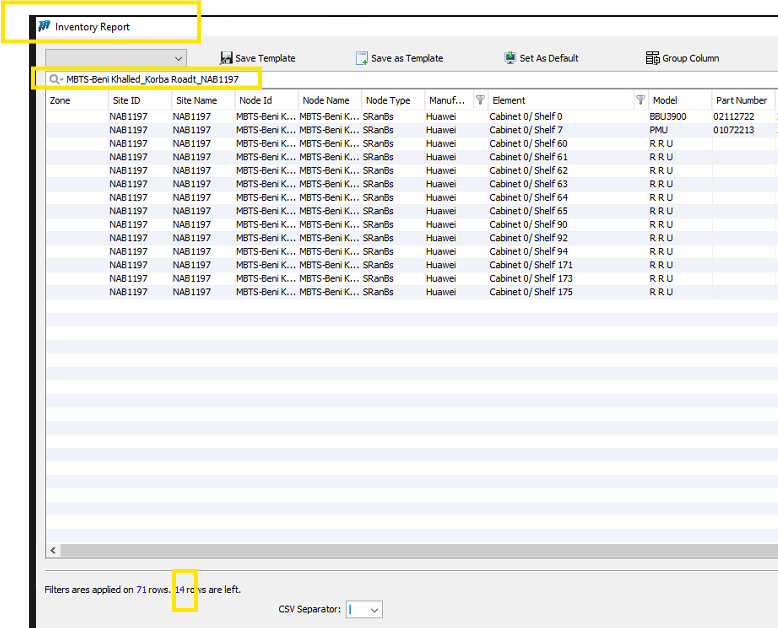Open the template selection dropdown
This screenshot has height=628, width=778.
click(179, 59)
